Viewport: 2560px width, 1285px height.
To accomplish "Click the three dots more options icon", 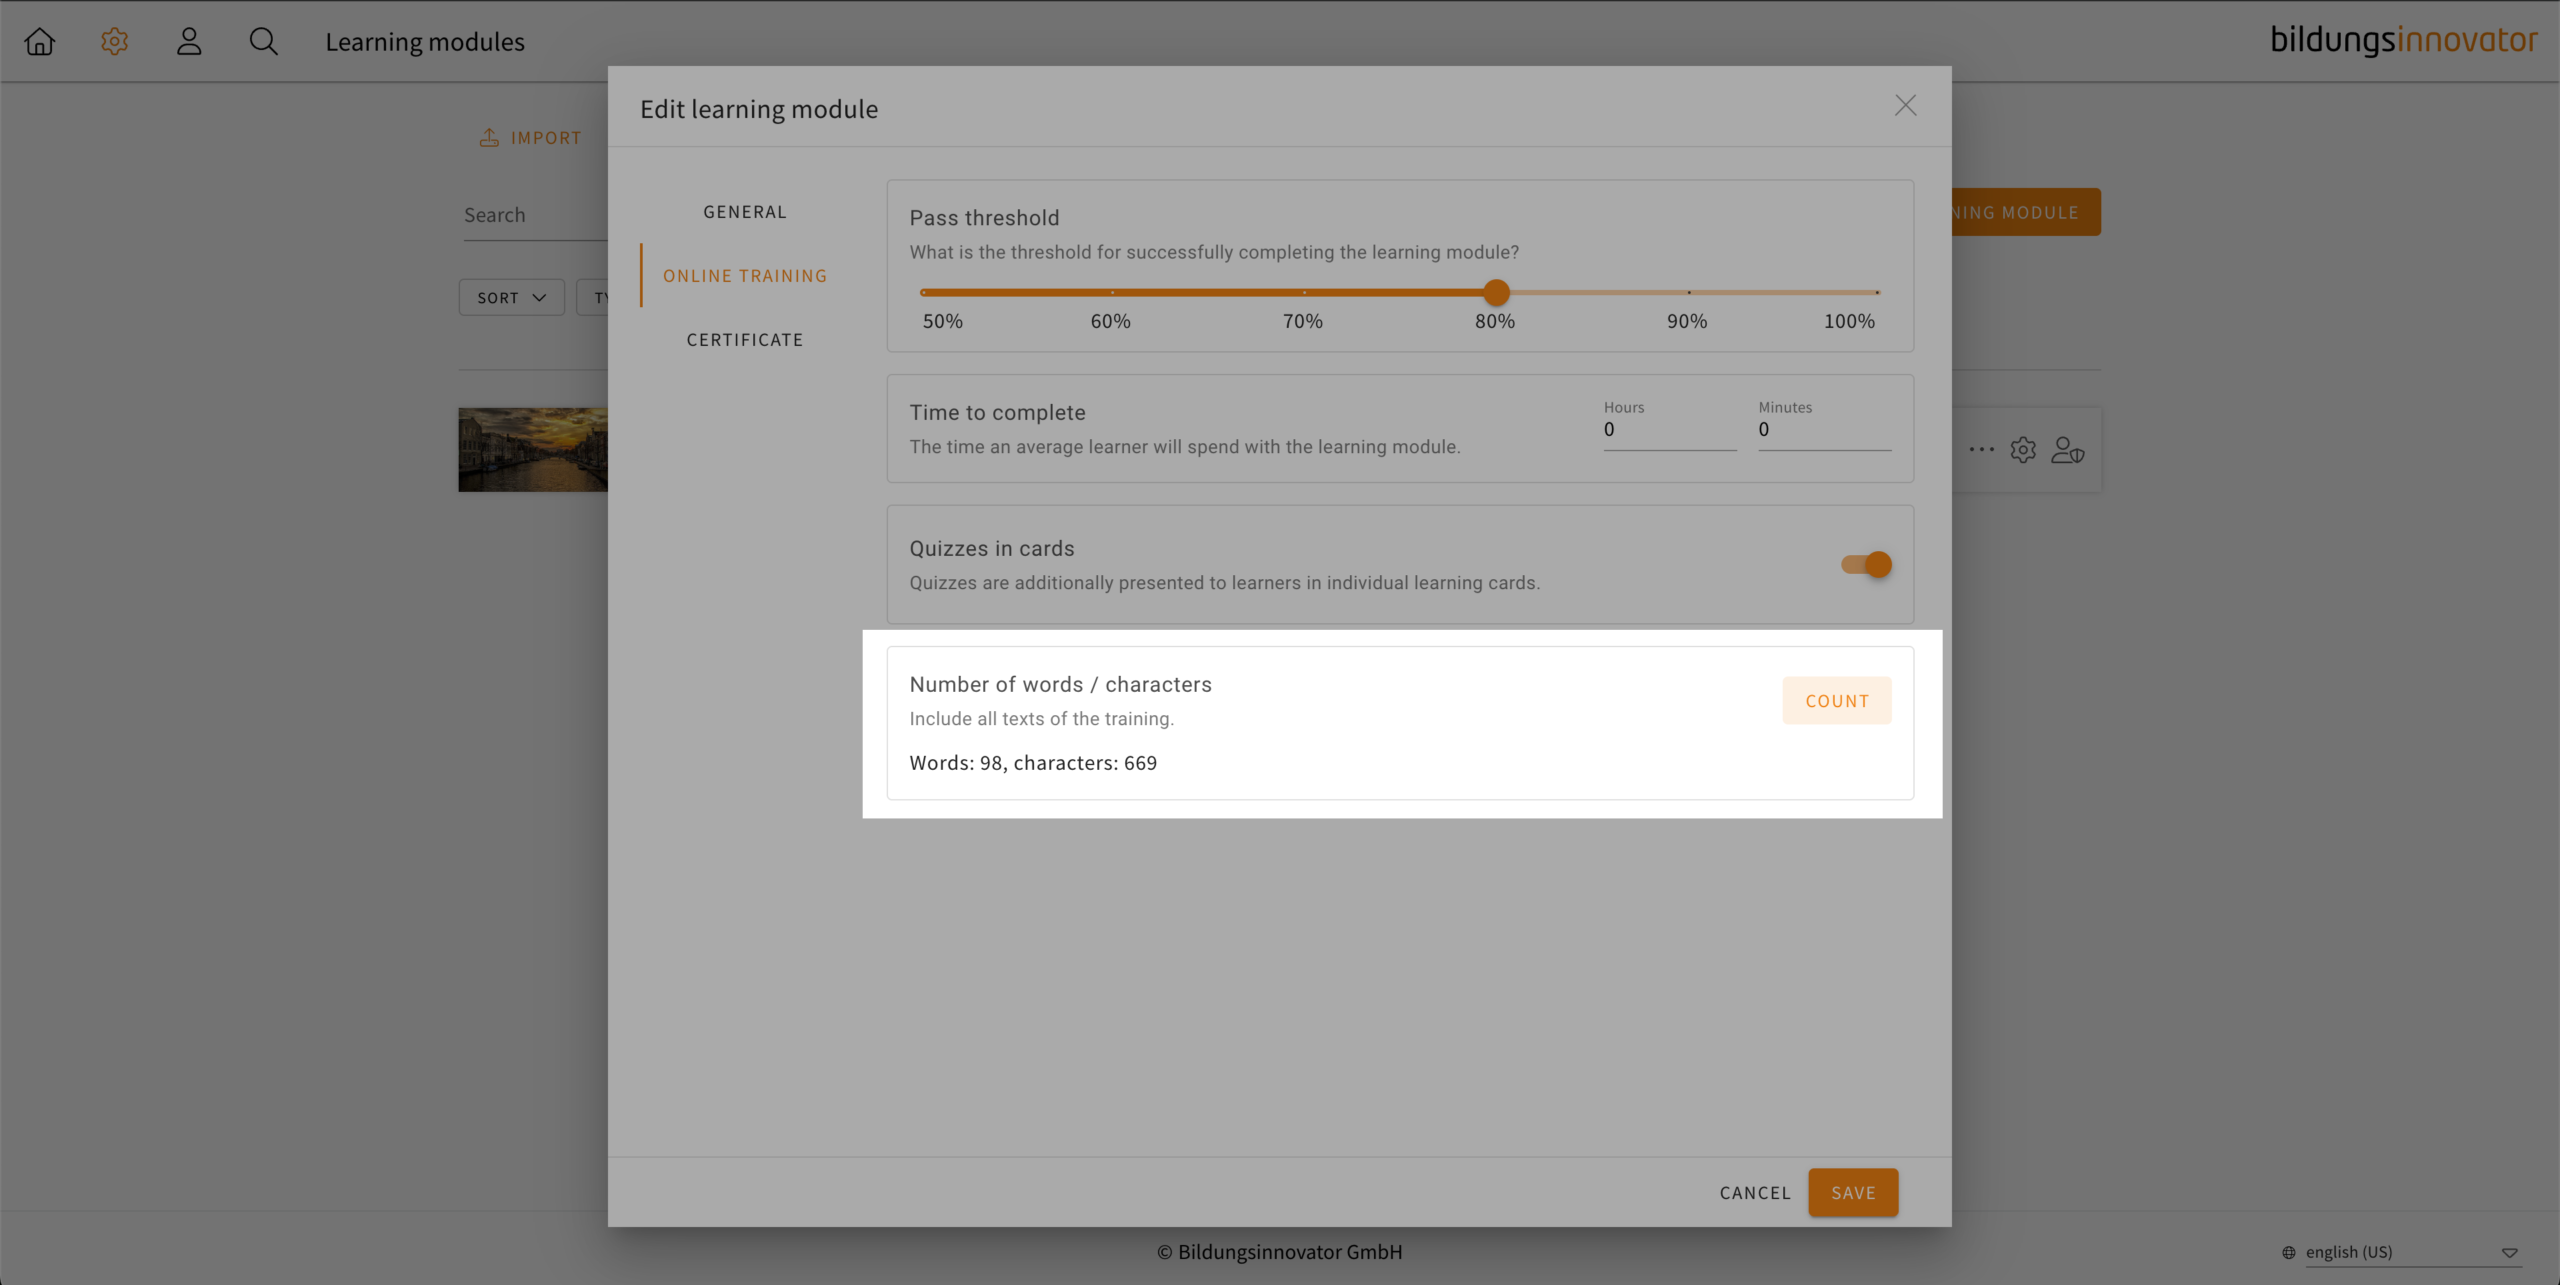I will click(1981, 450).
